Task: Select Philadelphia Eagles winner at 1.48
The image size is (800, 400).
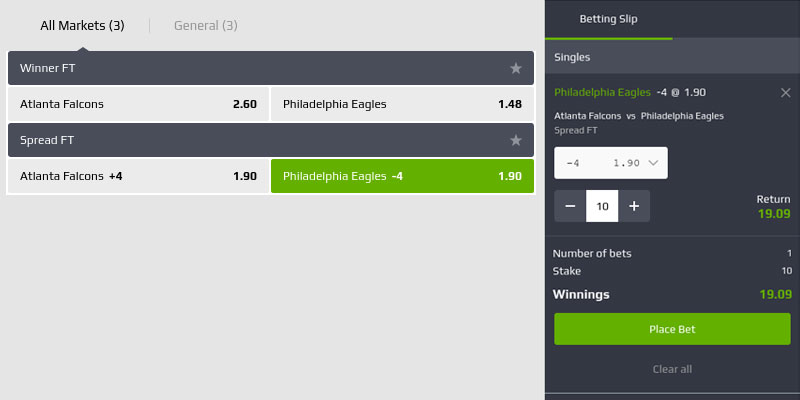Action: point(402,104)
